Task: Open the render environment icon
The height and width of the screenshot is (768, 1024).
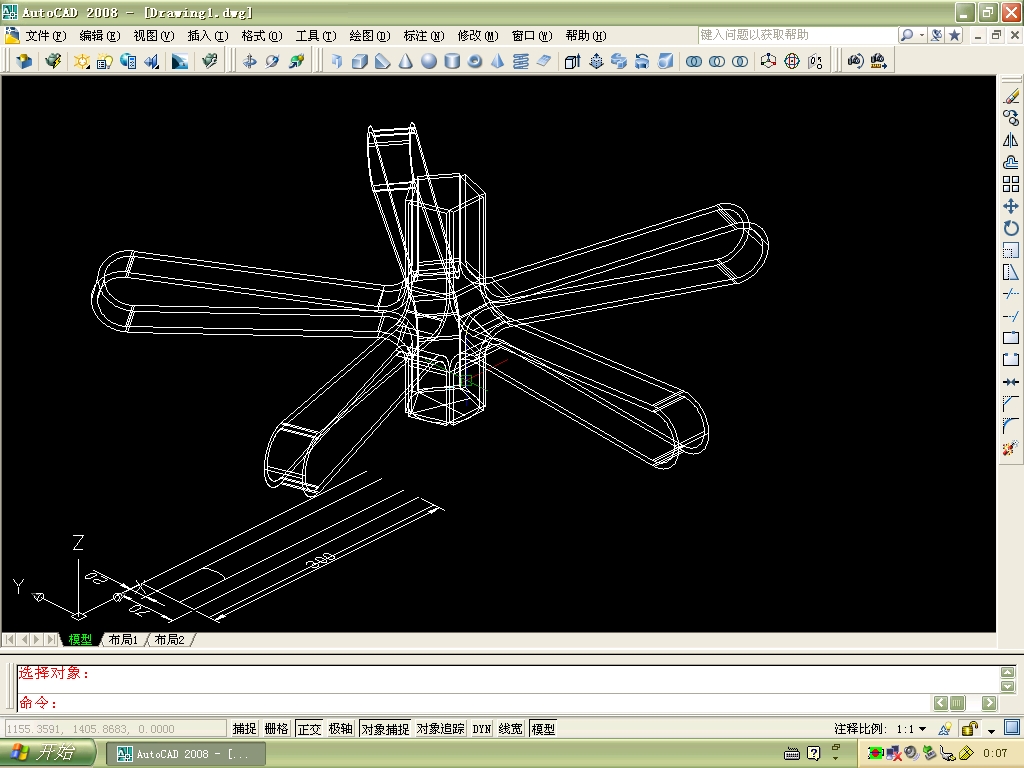Action: (x=180, y=61)
